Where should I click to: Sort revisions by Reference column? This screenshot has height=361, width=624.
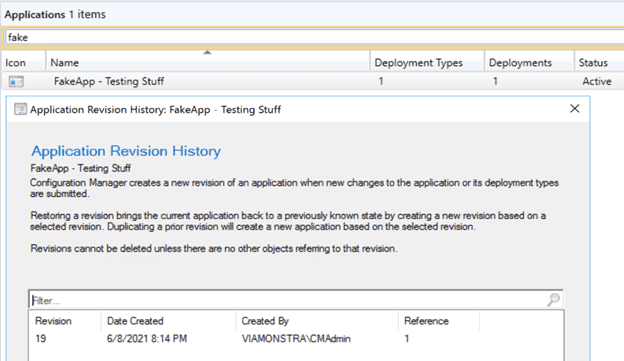pos(439,321)
